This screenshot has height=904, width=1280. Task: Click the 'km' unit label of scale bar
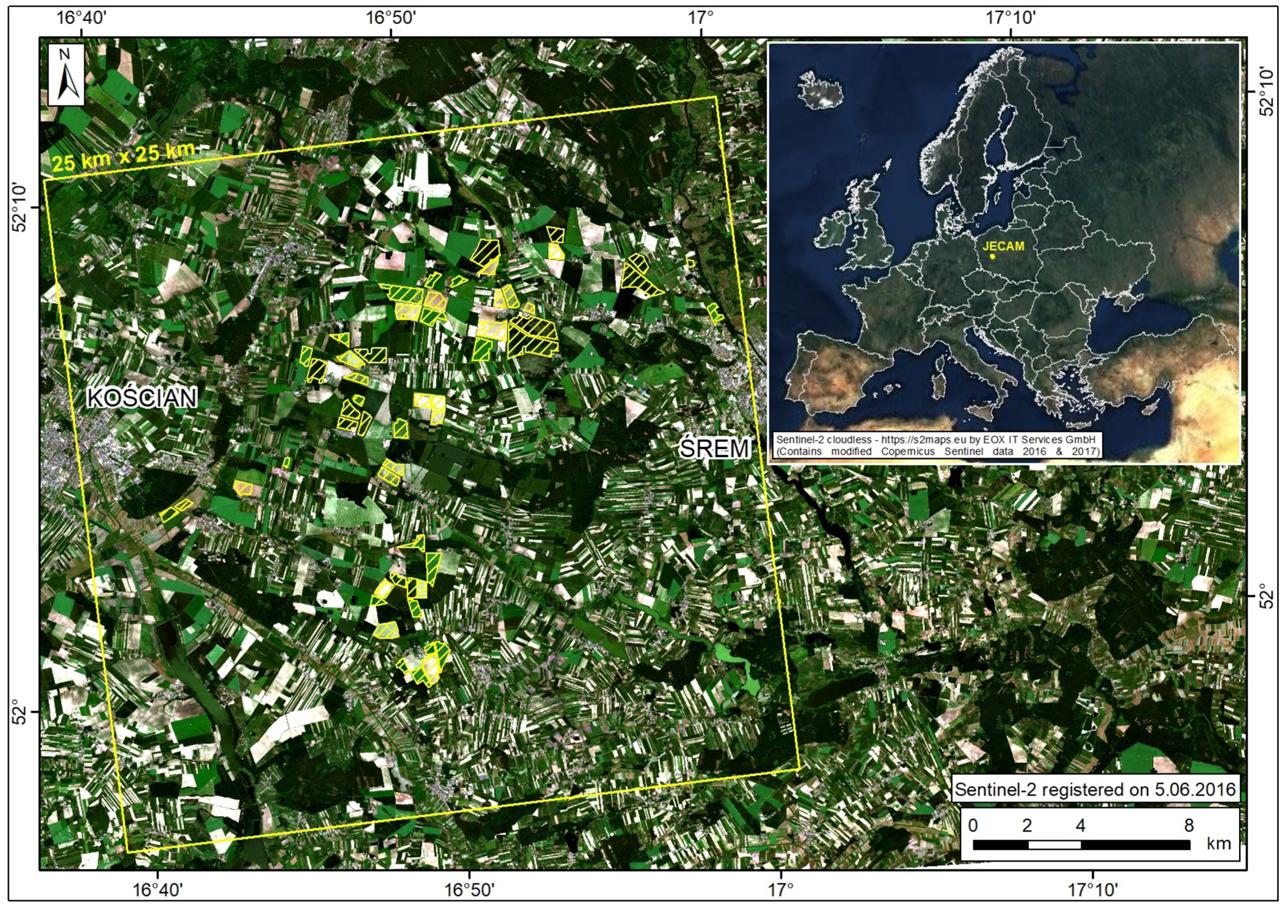[1218, 844]
